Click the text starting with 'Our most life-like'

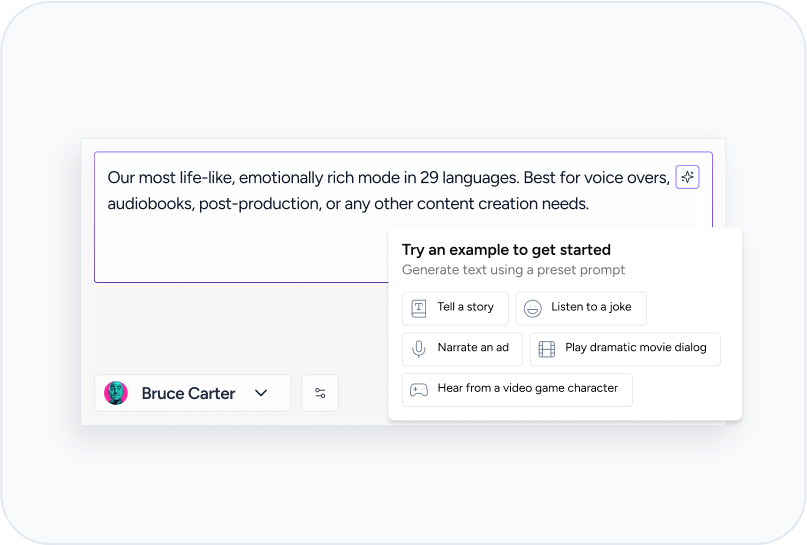(389, 190)
